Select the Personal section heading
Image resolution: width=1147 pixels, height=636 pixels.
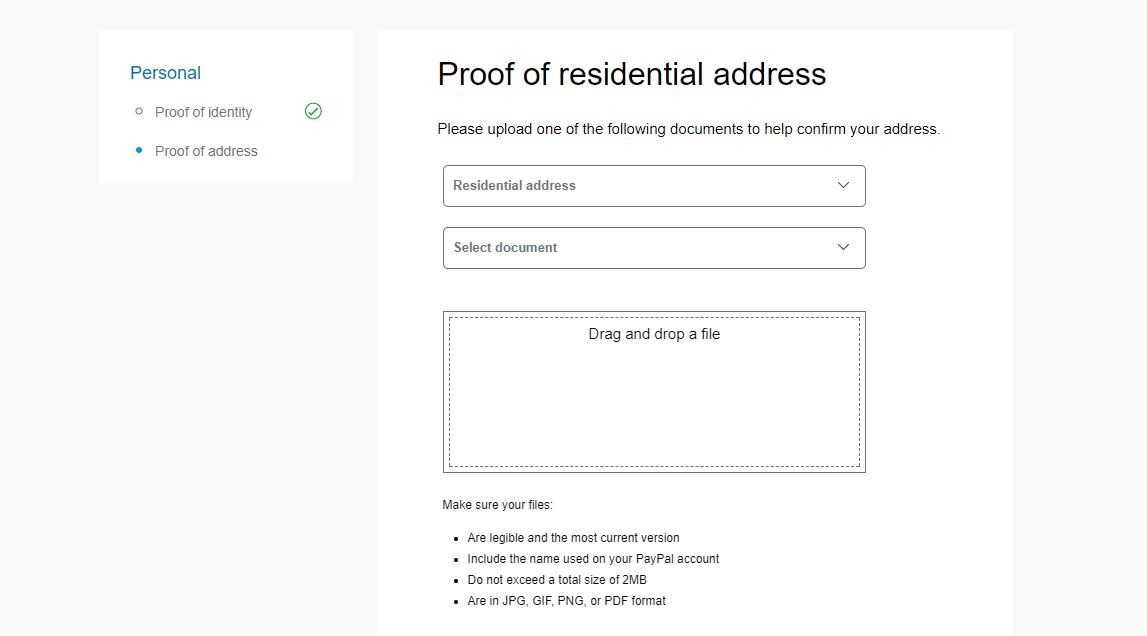coord(165,73)
